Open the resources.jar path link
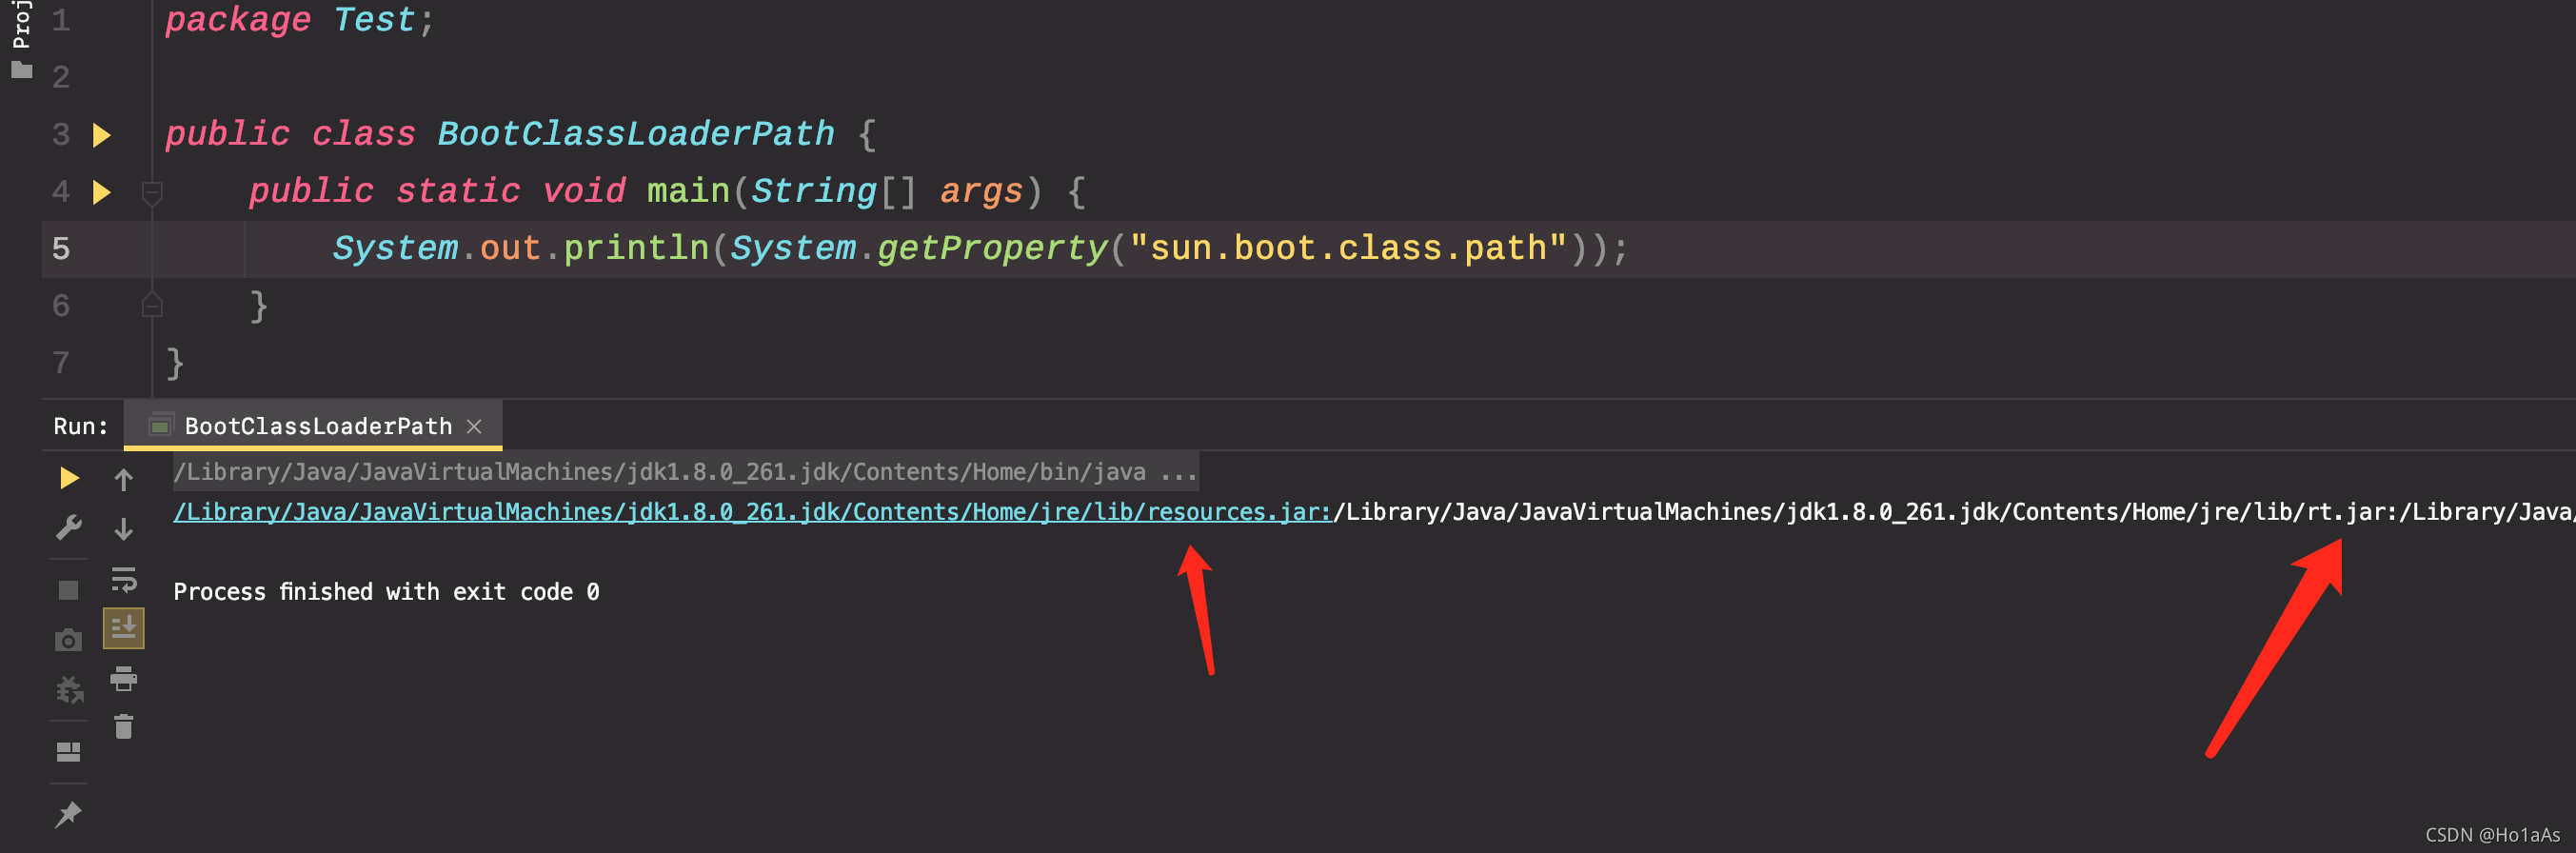This screenshot has width=2576, height=853. click(752, 512)
